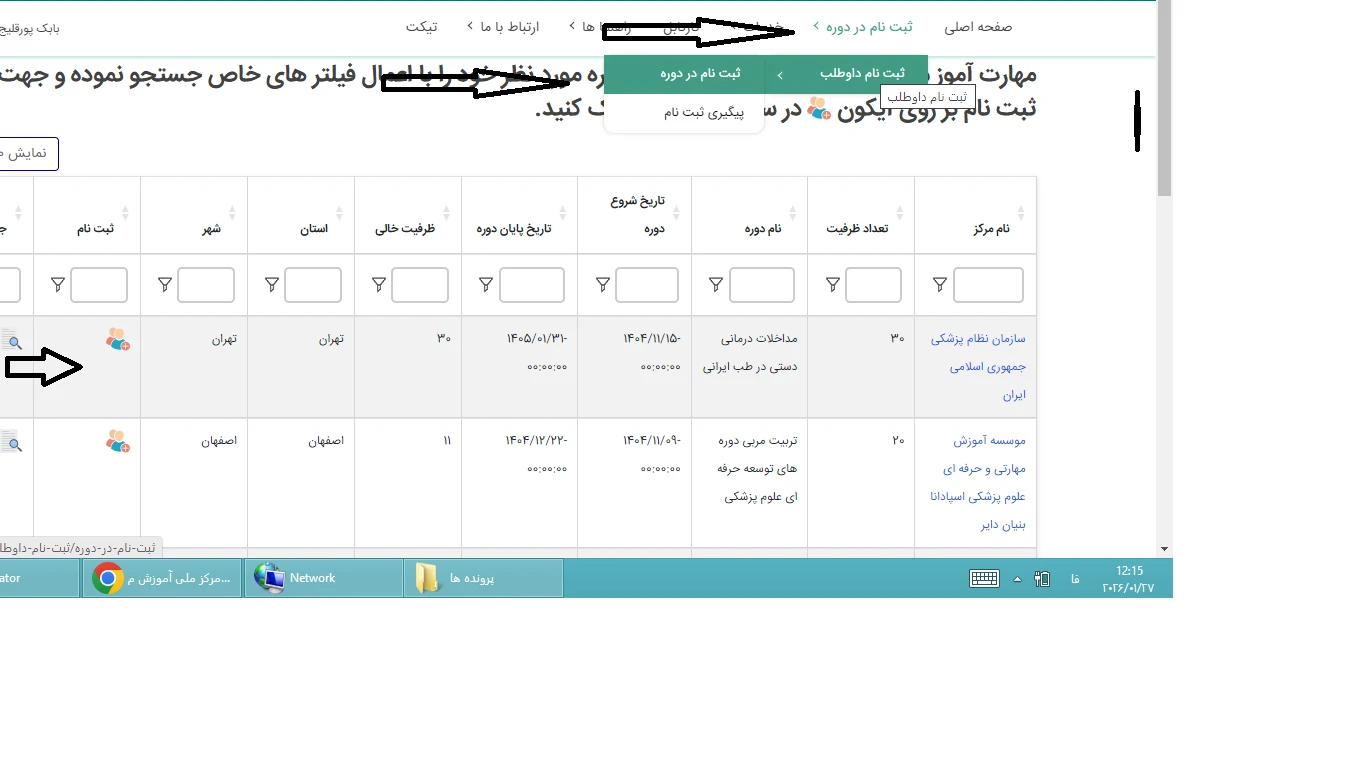Sort table by ظرفیت خالی column arrows
The width and height of the screenshot is (1366, 768).
click(448, 213)
